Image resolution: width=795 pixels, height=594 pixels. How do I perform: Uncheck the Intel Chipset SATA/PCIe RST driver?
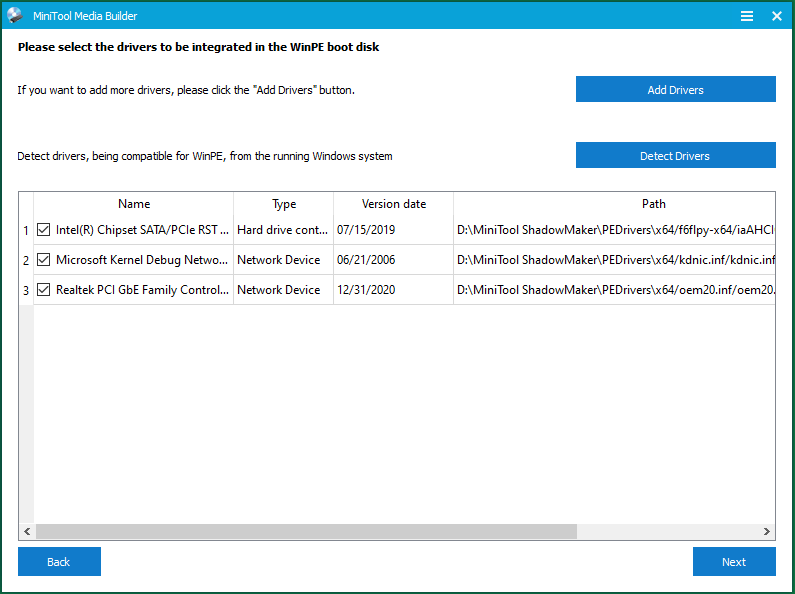43,230
